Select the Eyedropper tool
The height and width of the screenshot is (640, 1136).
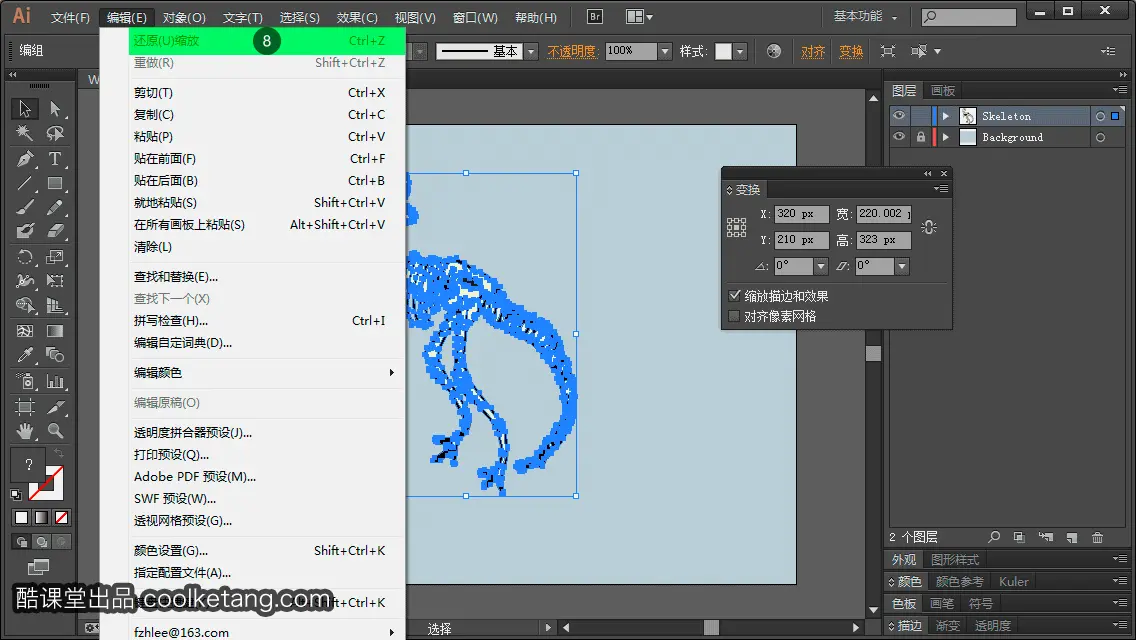click(25, 355)
